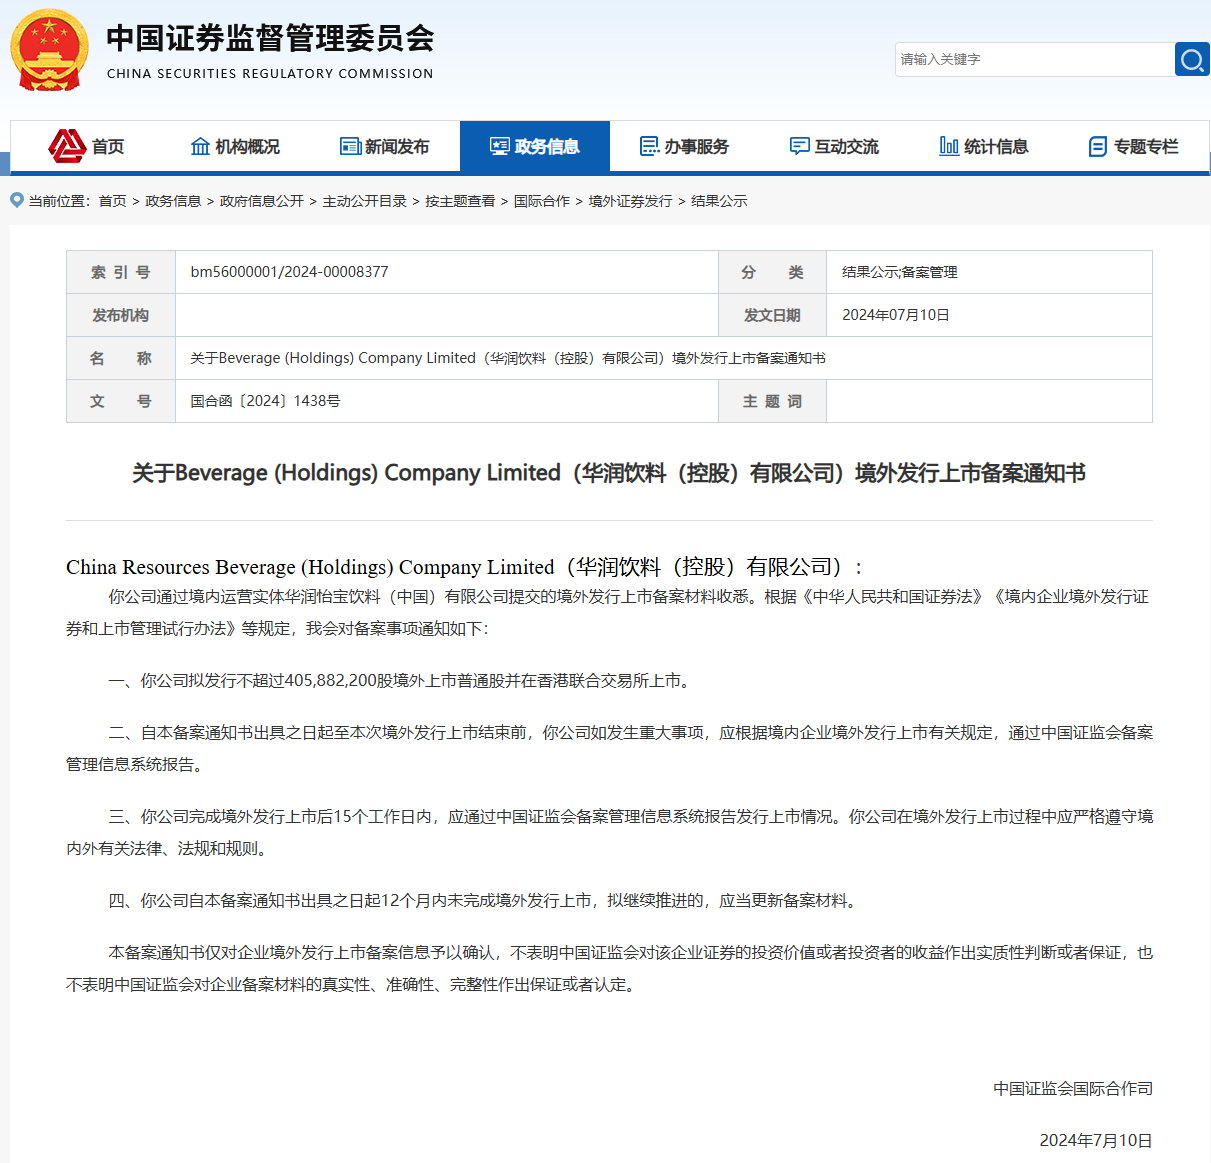
Task: Click the 中国证券监督管理委员会 site title
Action: pos(270,38)
